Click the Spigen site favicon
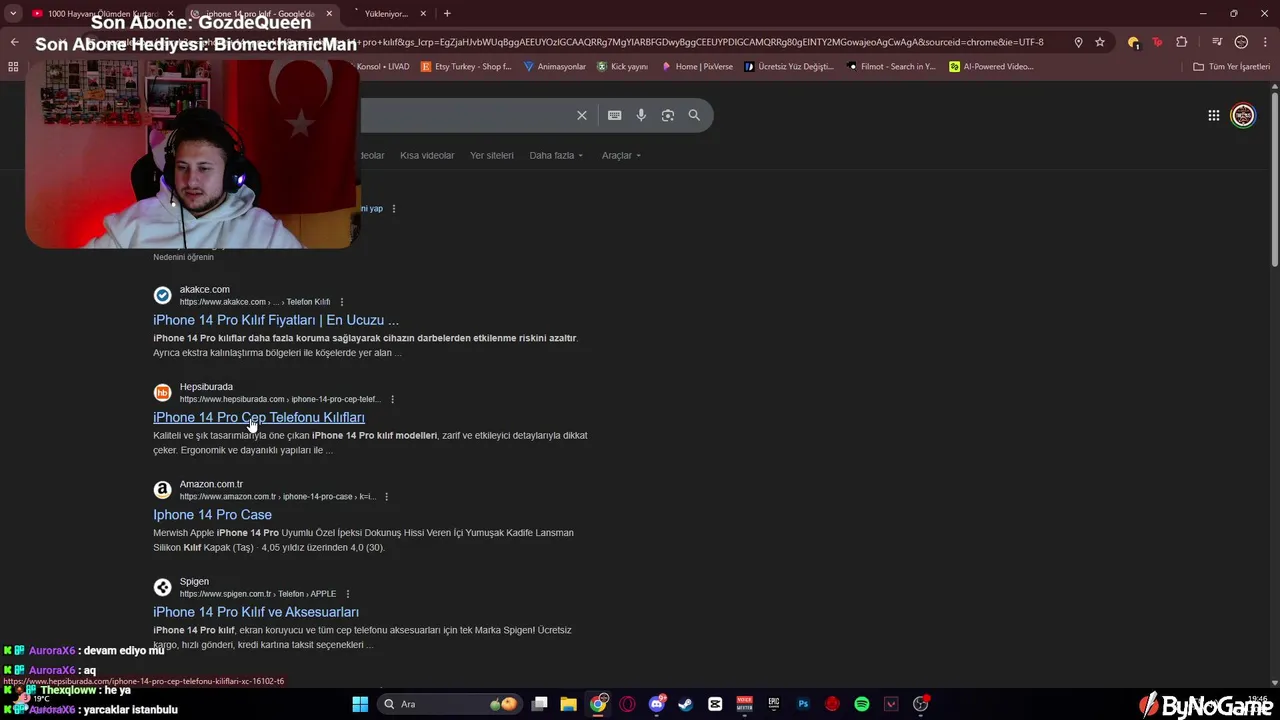1280x720 pixels. point(162,587)
